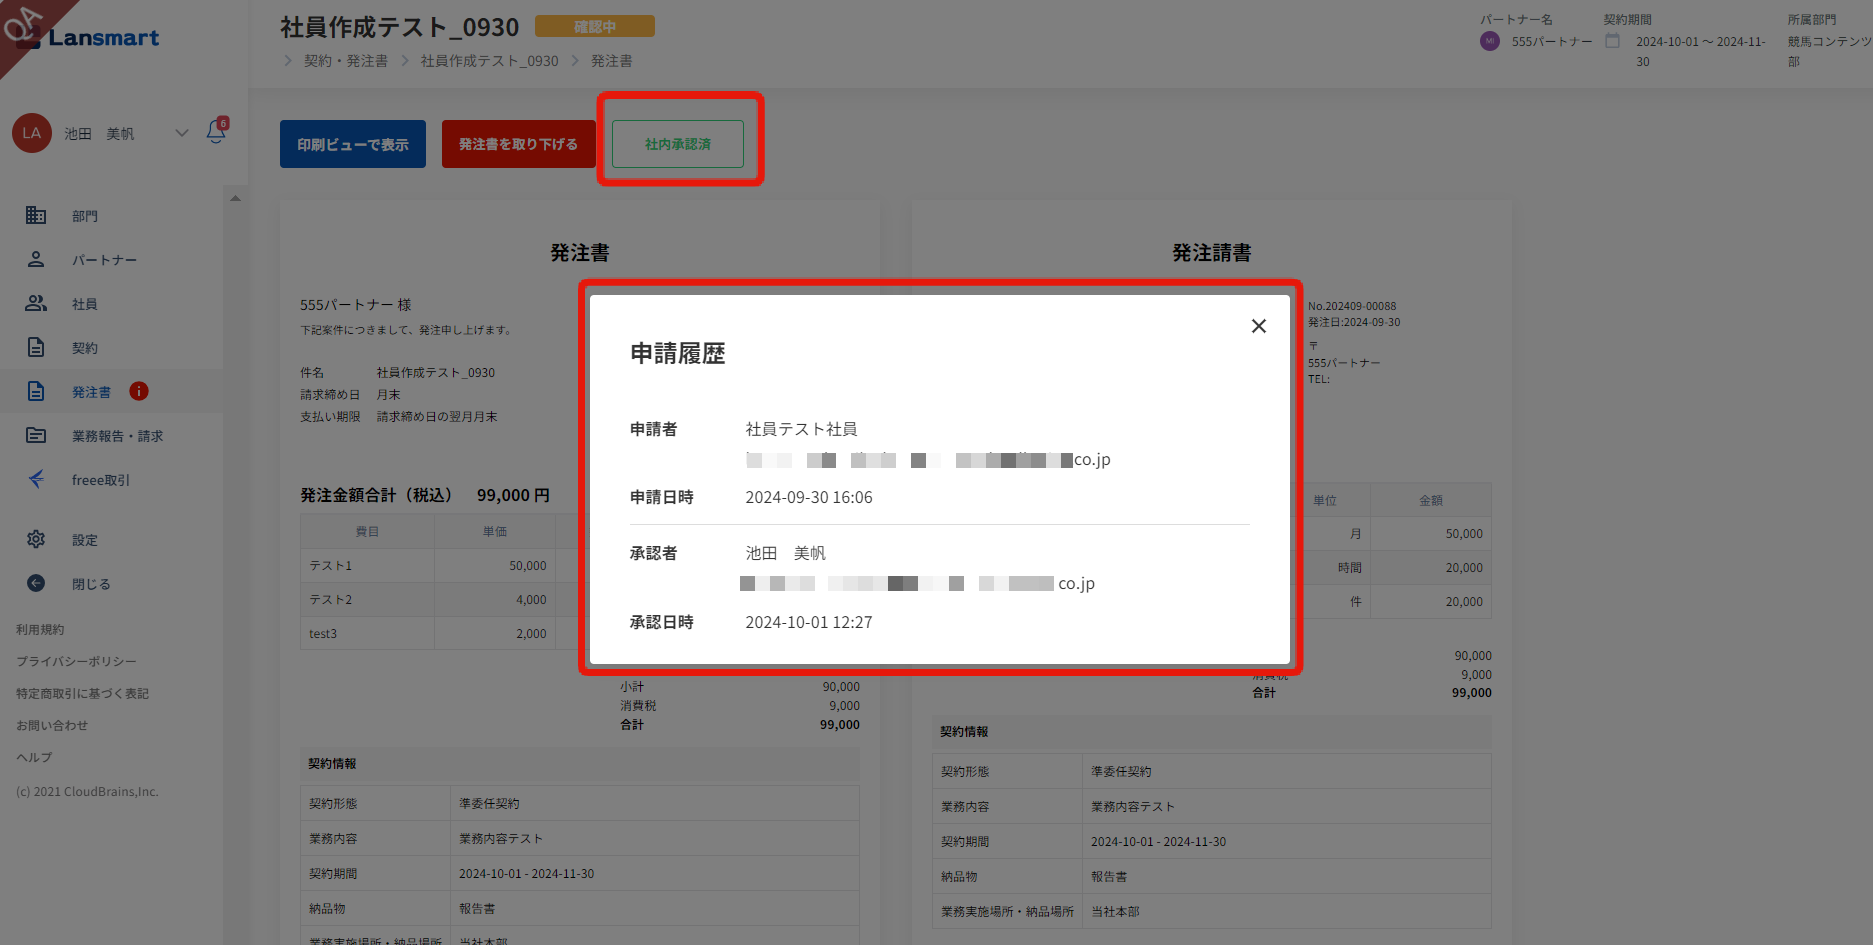1873x945 pixels.
Task: Click the 契約・発注書 breadcrumb link
Action: pyautogui.click(x=346, y=61)
